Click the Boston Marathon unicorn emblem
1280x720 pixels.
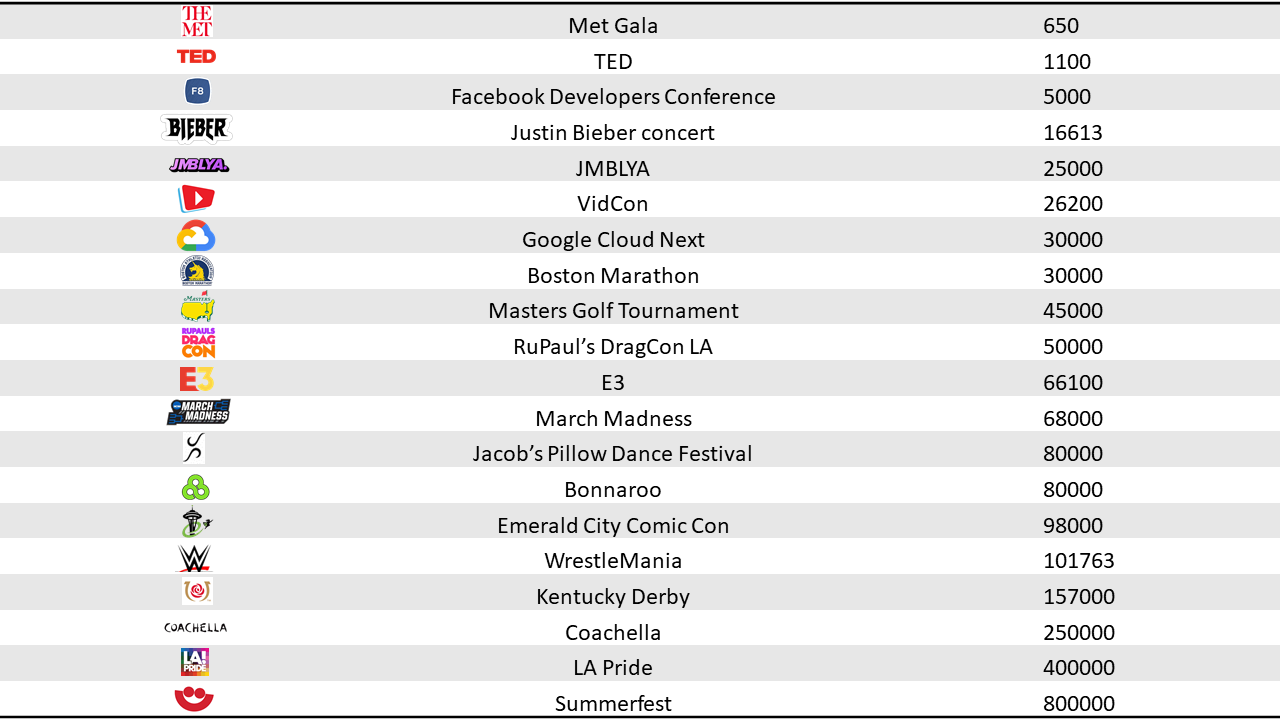tap(197, 272)
